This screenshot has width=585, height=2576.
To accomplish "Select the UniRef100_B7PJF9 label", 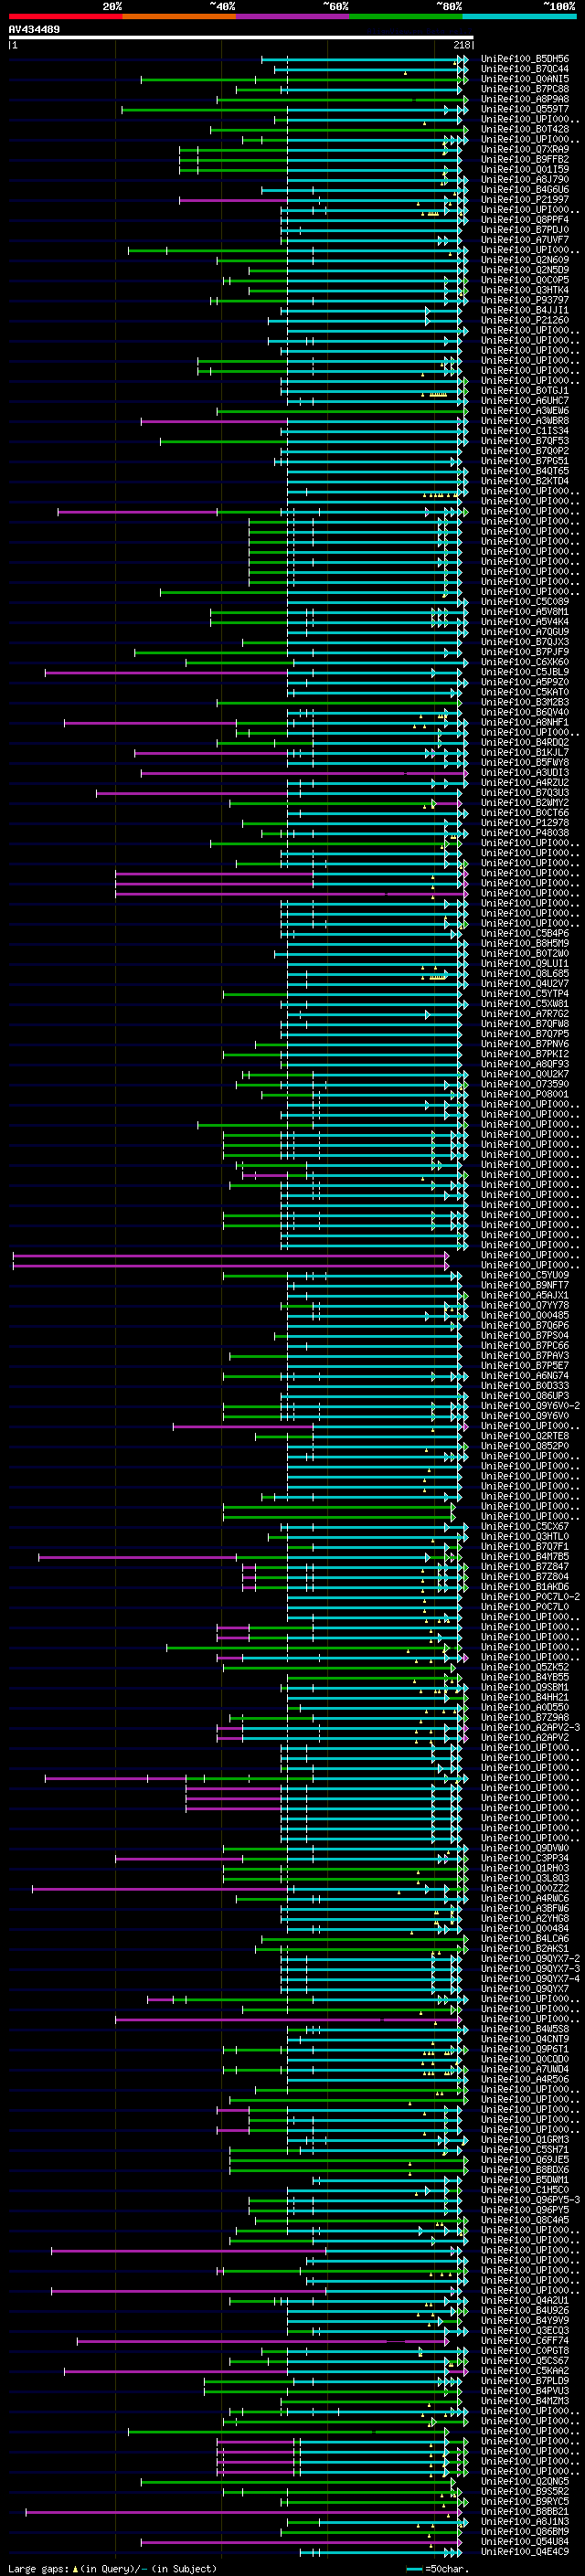I will pos(525,652).
